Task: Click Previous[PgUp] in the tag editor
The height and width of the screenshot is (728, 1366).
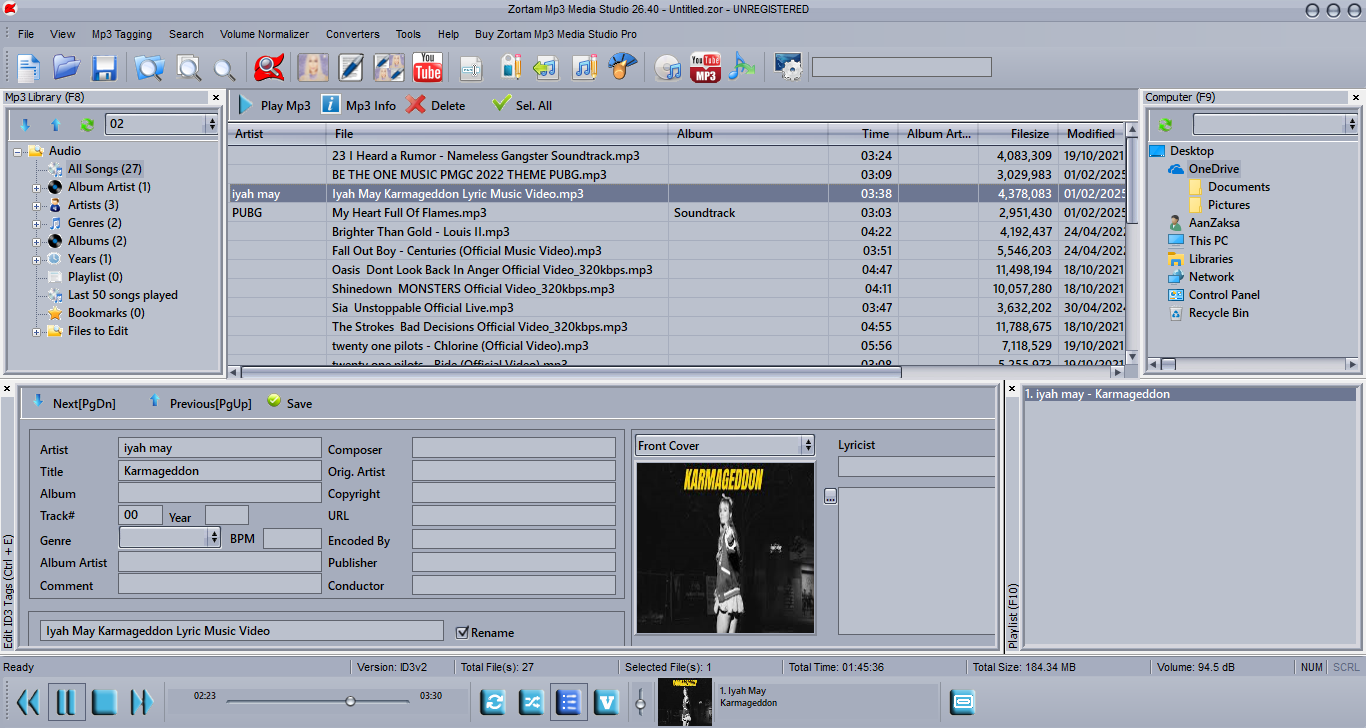Action: [x=199, y=403]
